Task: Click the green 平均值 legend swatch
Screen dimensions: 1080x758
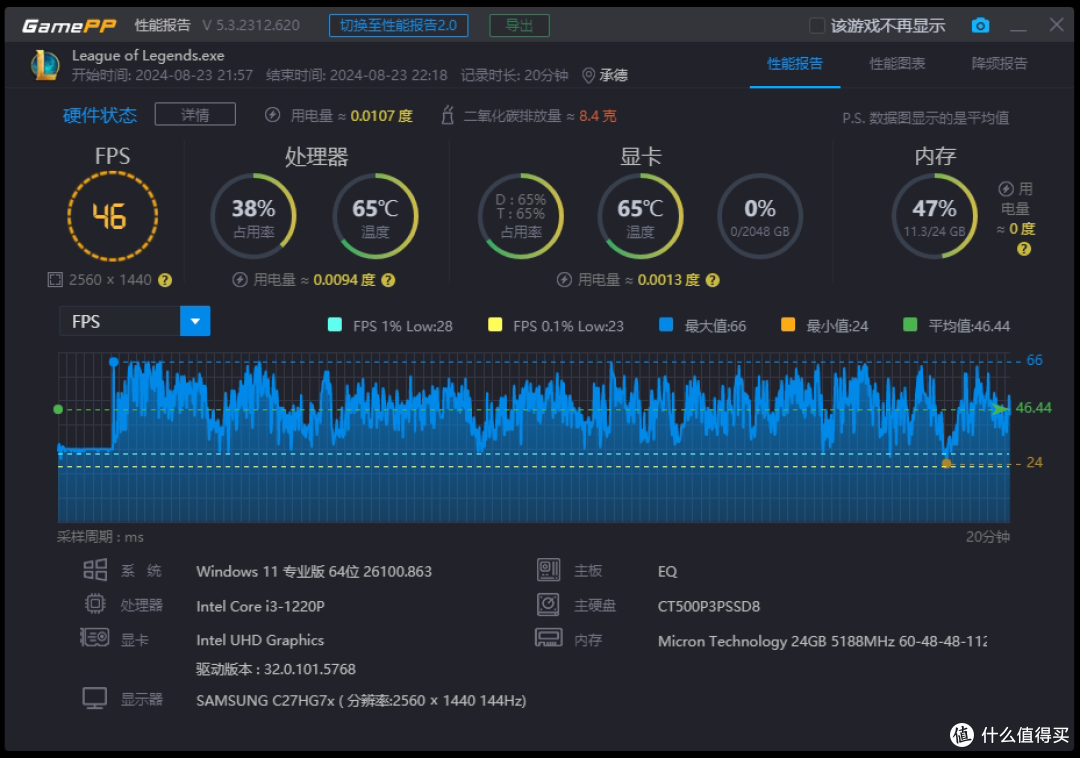Action: coord(910,325)
